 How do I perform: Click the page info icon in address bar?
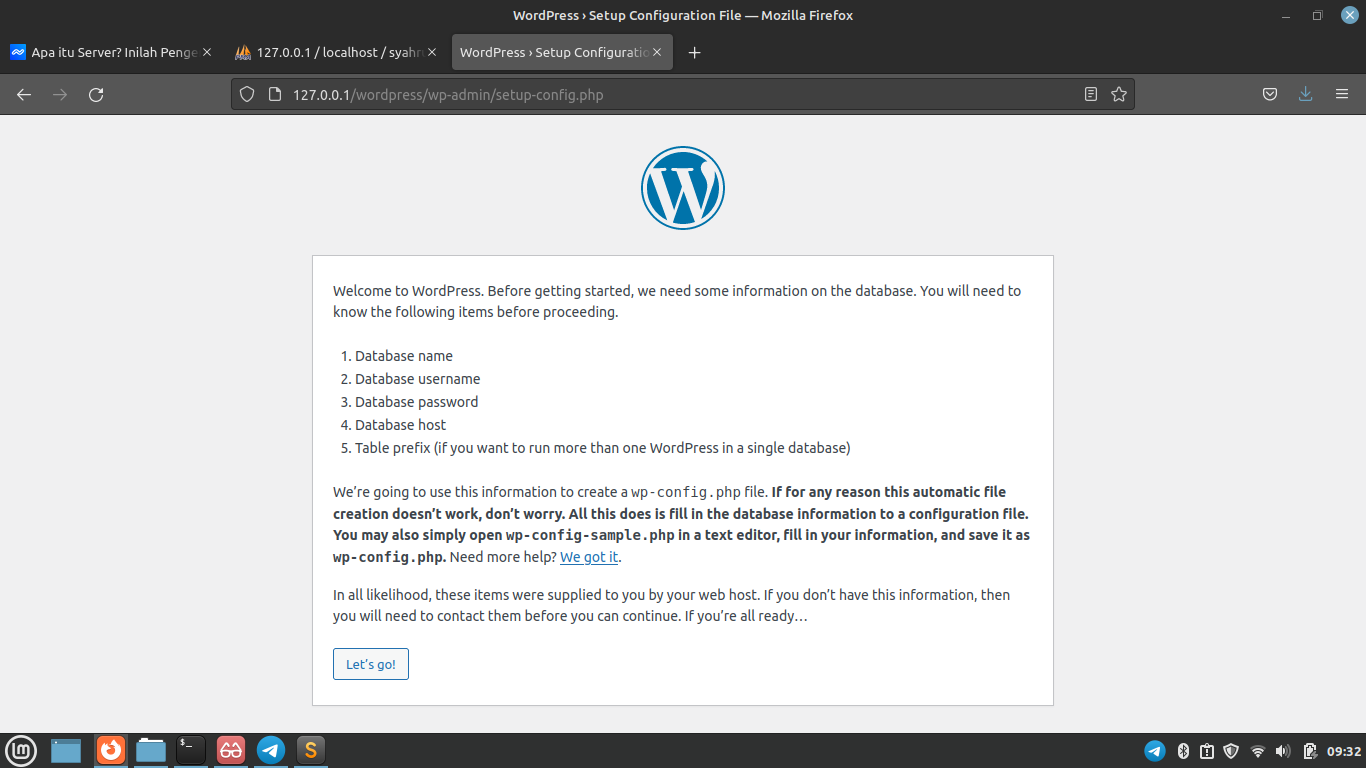[275, 95]
